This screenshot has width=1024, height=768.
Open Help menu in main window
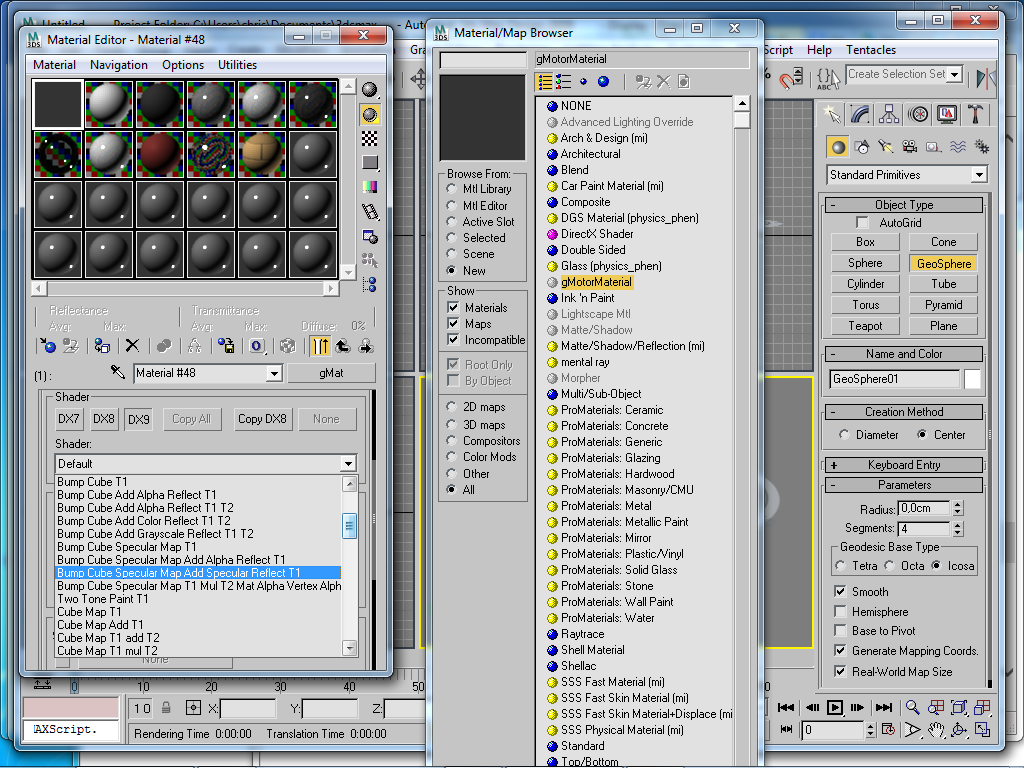click(x=819, y=50)
